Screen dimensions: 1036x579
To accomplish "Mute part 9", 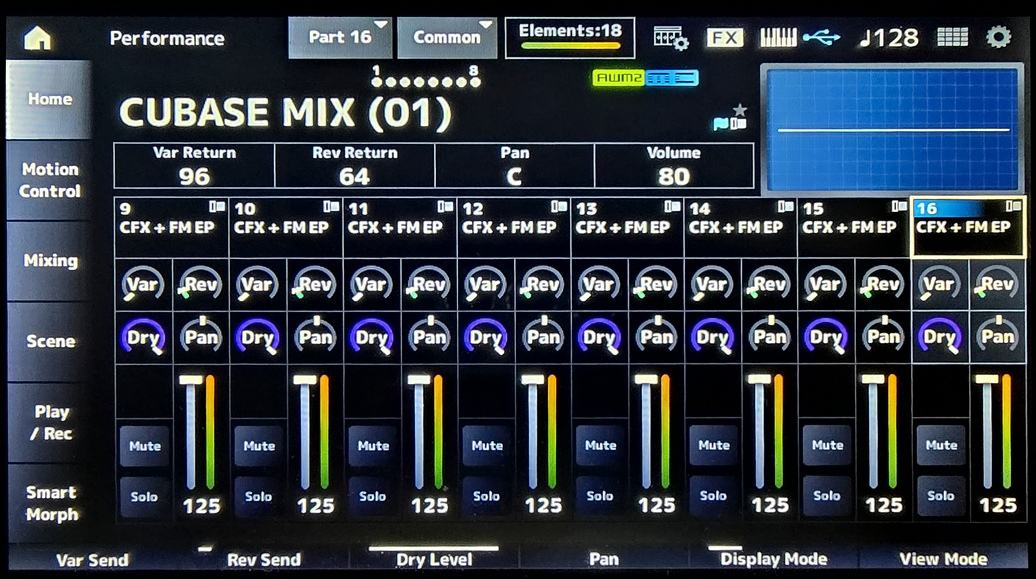I will 145,446.
